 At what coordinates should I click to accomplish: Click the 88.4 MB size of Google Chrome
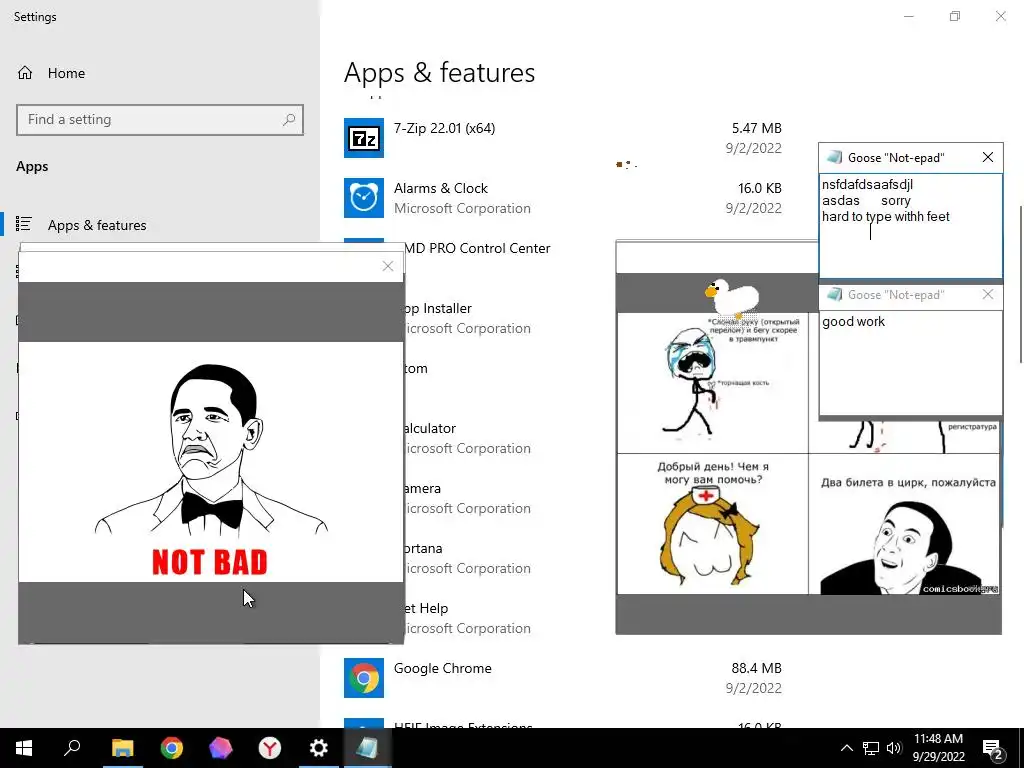click(756, 668)
